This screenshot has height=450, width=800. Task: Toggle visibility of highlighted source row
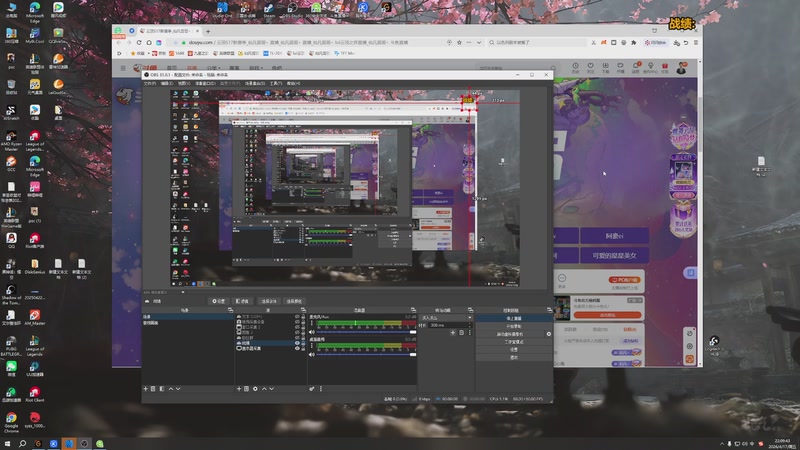pyautogui.click(x=297, y=343)
